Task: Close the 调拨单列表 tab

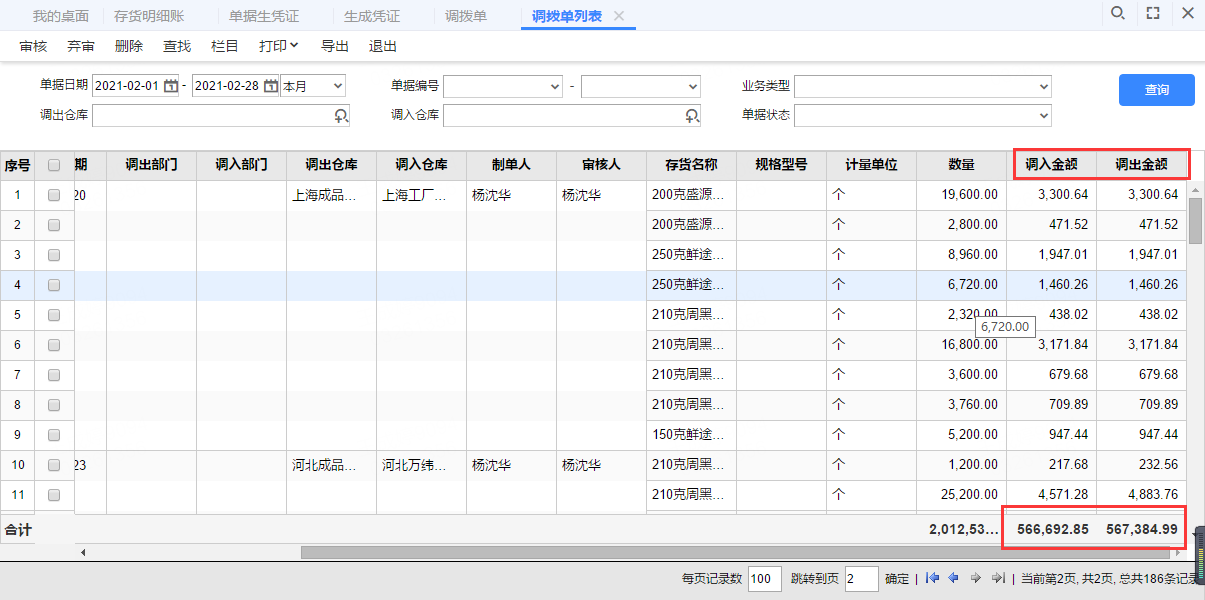Action: (x=619, y=16)
